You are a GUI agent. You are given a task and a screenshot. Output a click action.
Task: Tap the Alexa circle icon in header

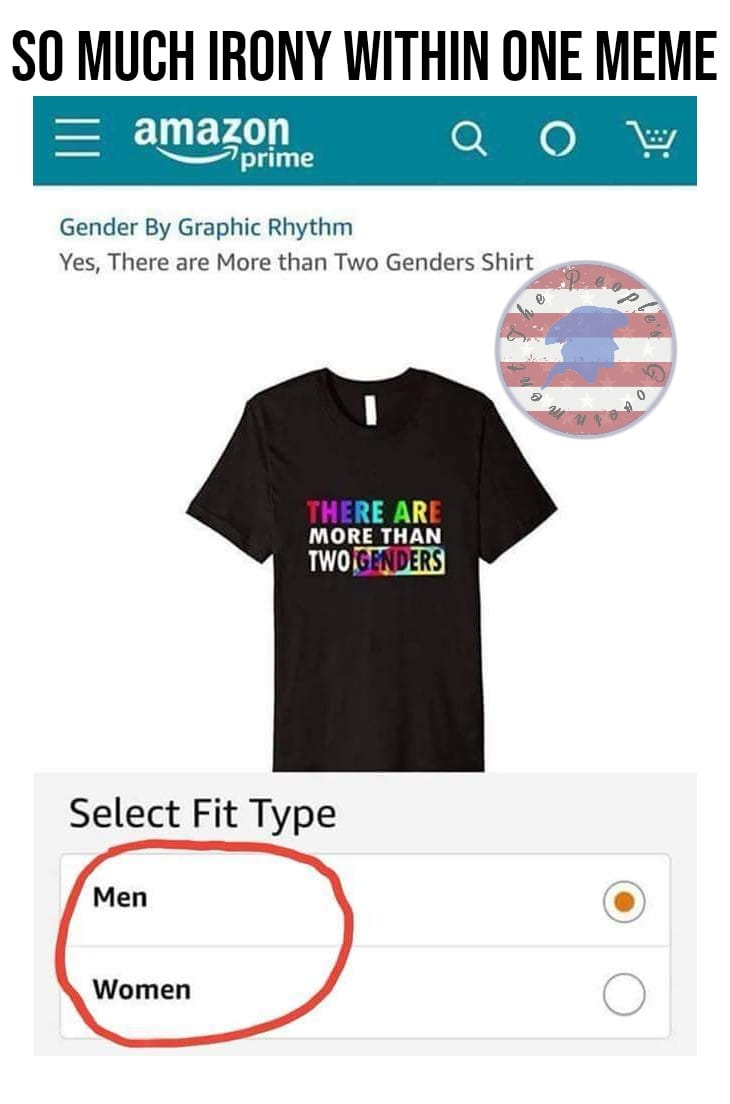pos(558,139)
